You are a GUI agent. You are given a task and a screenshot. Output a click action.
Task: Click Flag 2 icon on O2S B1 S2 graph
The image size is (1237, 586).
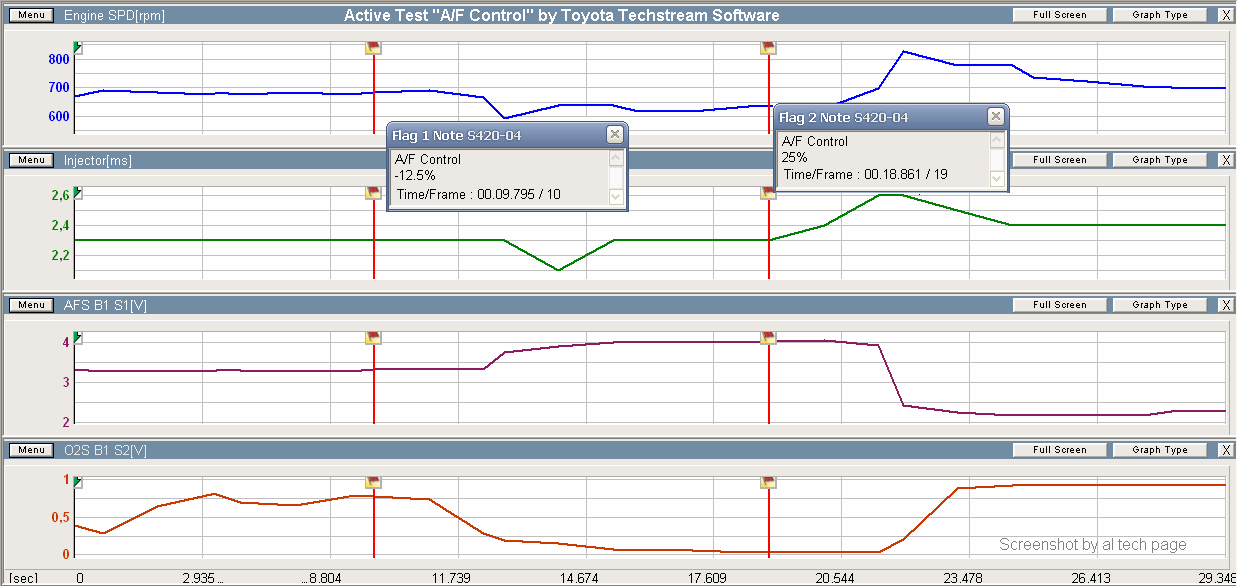click(768, 483)
